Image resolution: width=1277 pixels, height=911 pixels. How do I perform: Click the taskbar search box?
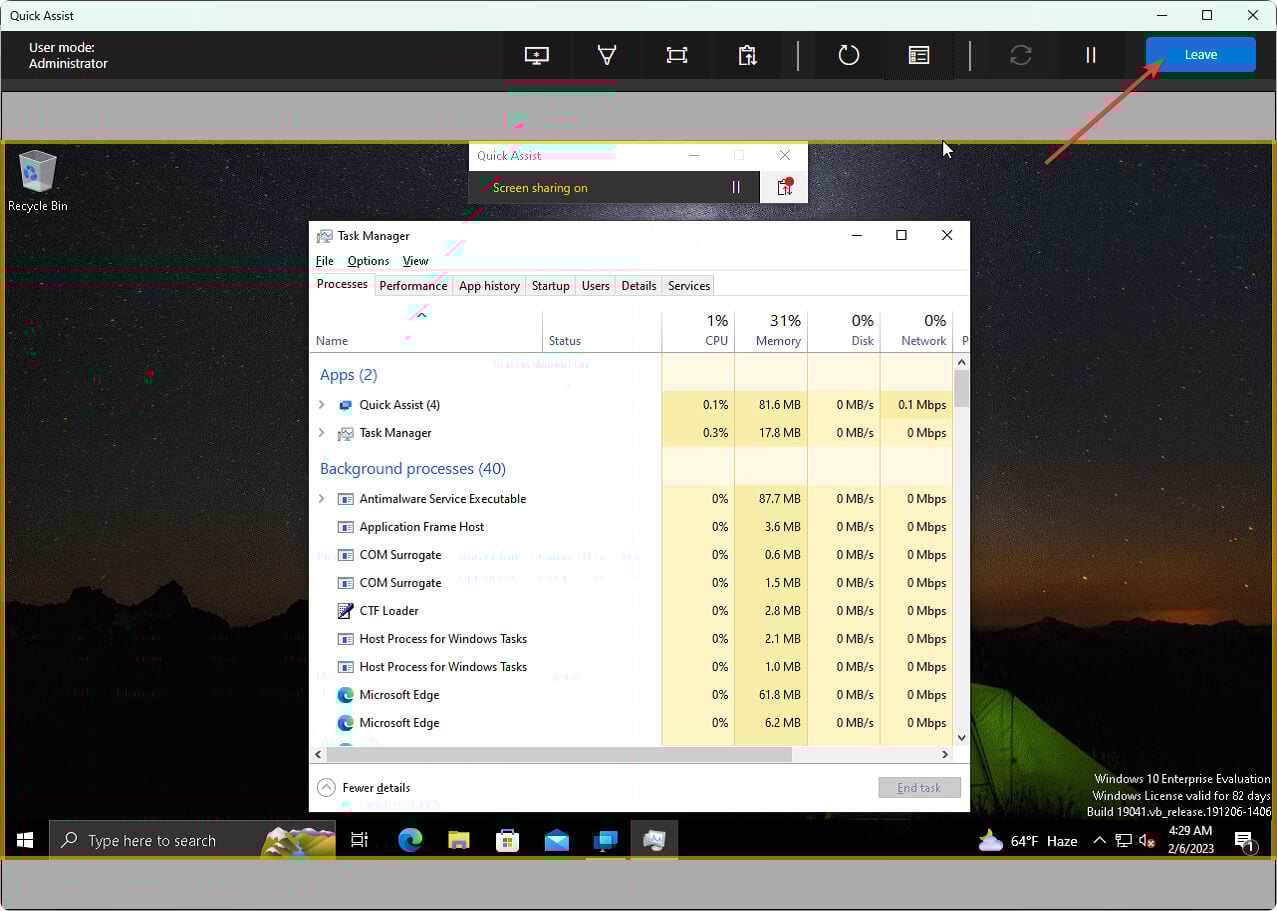193,840
